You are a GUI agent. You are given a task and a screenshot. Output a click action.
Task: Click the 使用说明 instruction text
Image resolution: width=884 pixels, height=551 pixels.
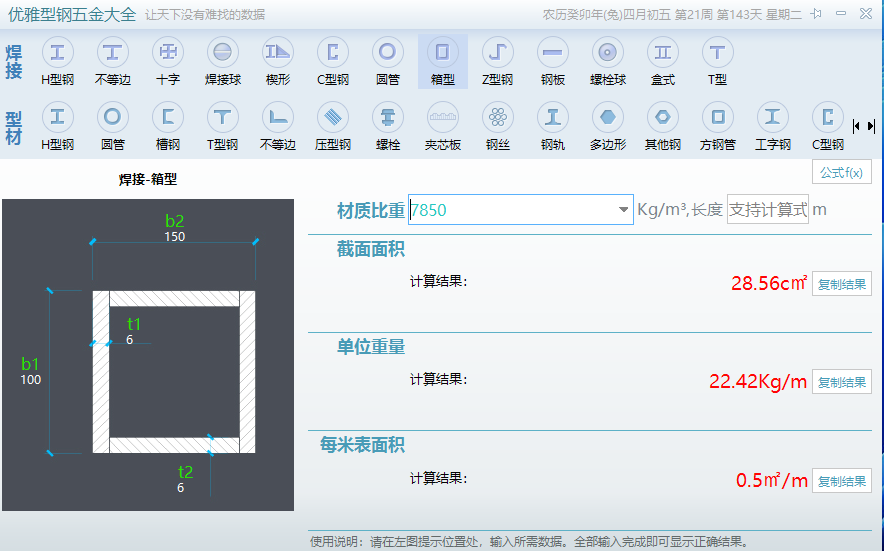tap(529, 542)
